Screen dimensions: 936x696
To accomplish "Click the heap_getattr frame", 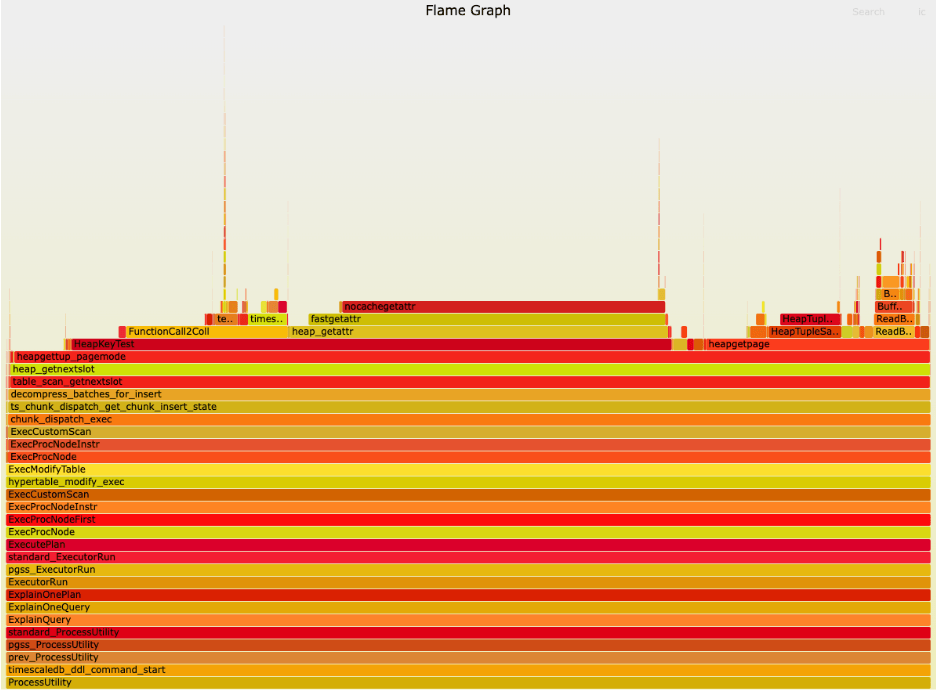I will click(x=478, y=331).
